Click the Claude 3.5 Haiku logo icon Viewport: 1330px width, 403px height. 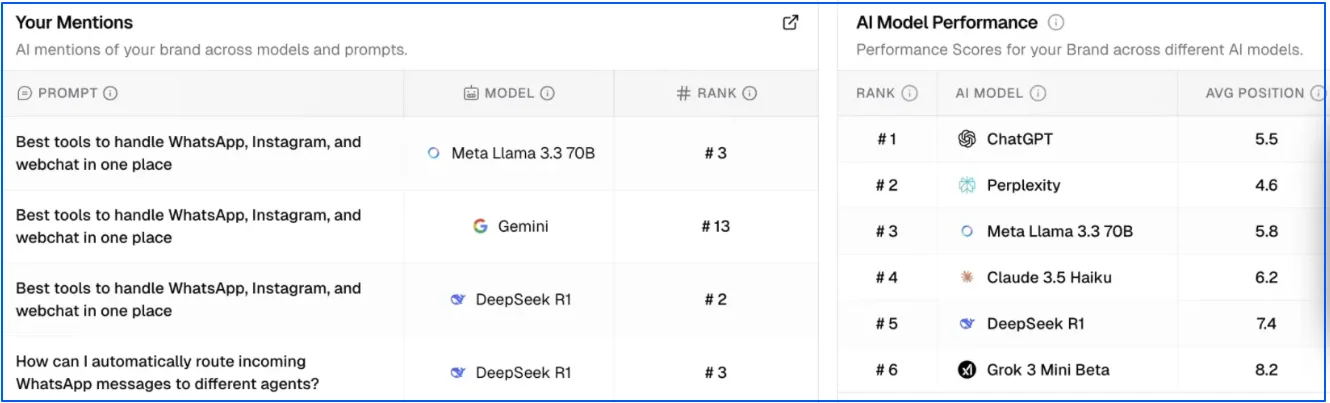(x=966, y=277)
